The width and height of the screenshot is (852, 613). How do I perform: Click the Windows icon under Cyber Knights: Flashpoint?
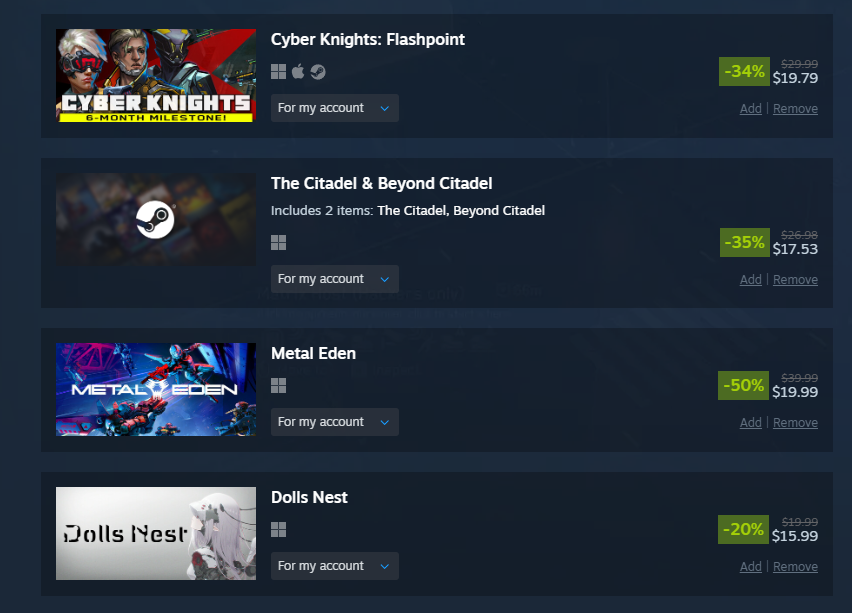coord(278,72)
